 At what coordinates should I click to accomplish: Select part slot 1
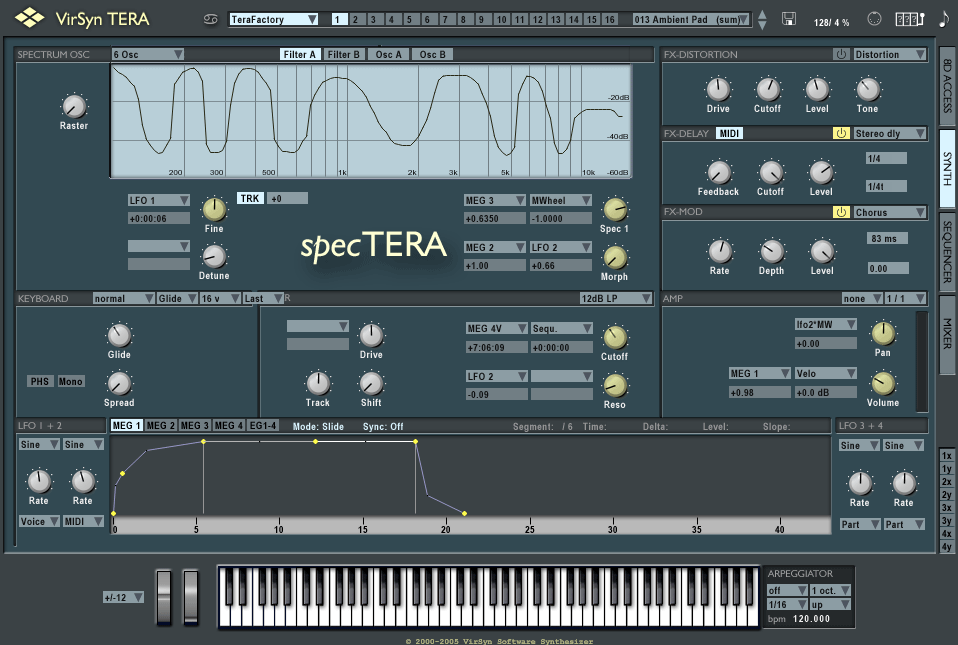(x=338, y=20)
